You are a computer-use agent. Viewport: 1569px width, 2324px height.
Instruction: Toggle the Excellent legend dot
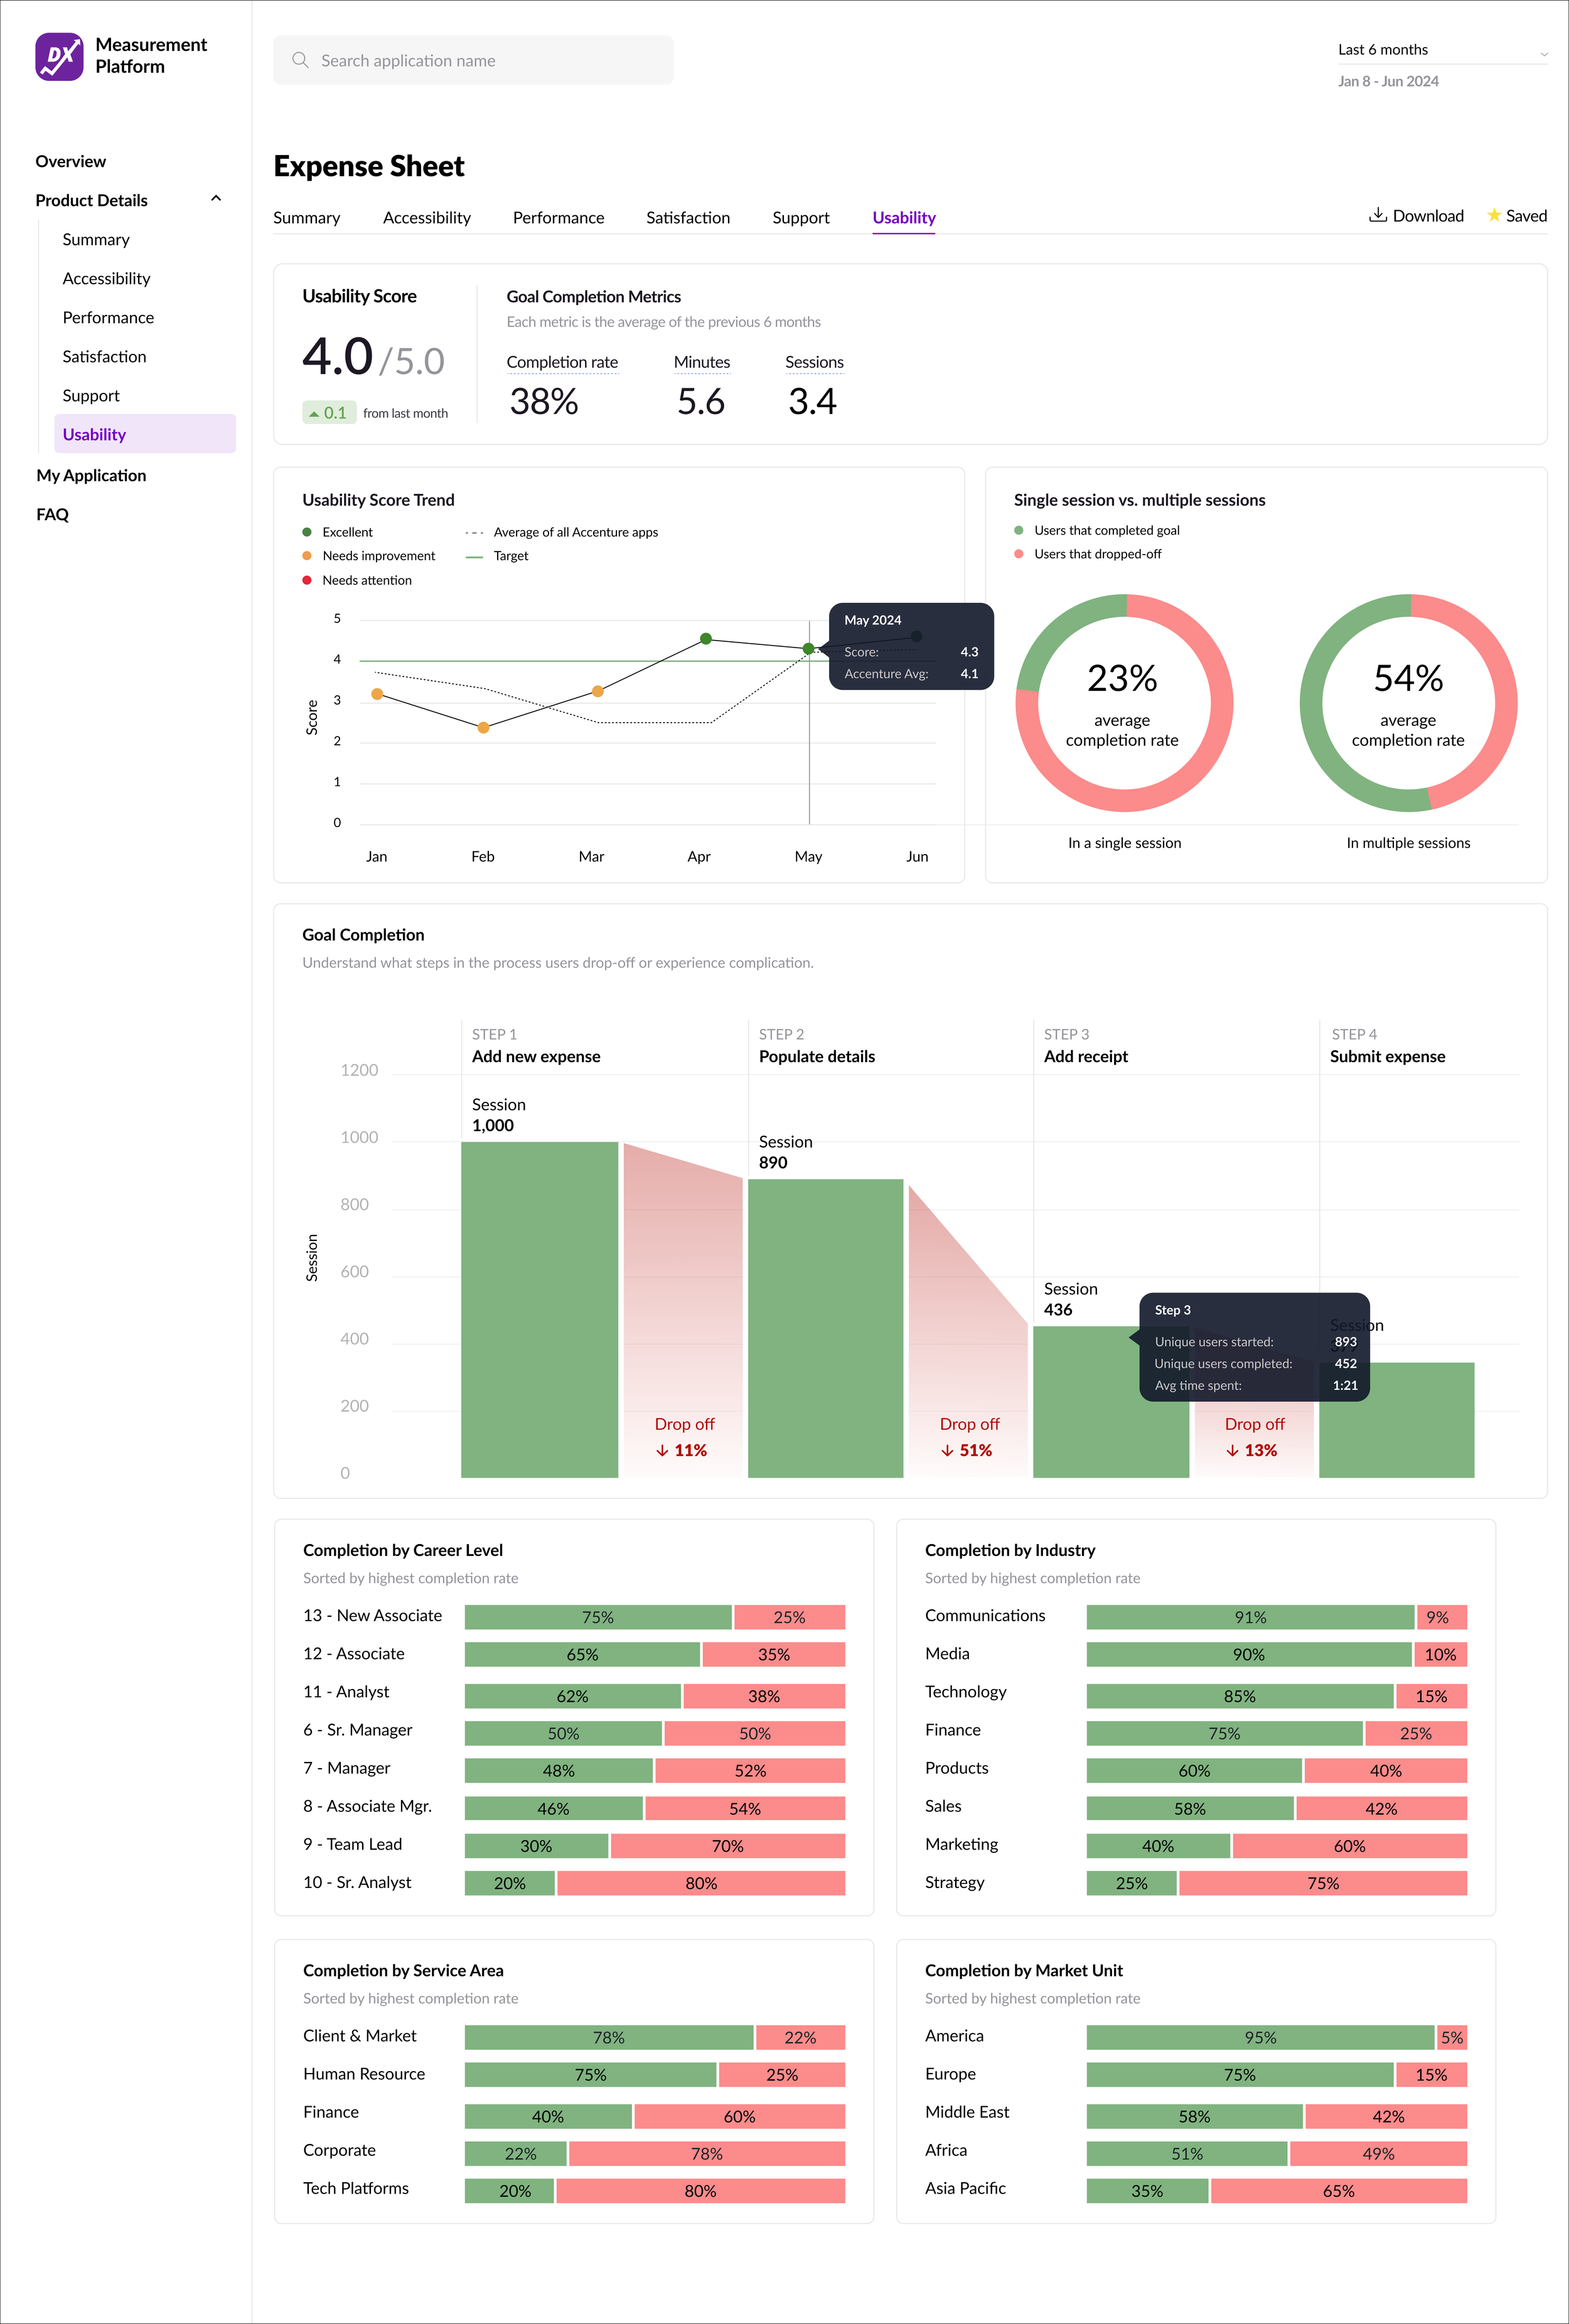point(307,532)
